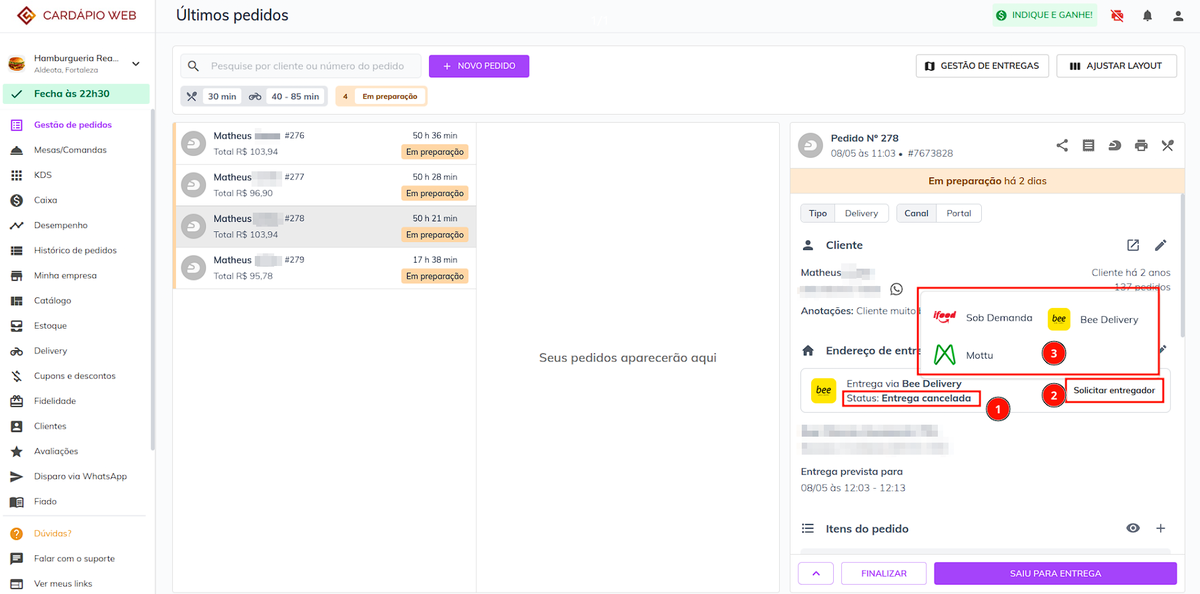The image size is (1200, 594).
Task: Print order 278 with the printer icon
Action: pos(1141,145)
